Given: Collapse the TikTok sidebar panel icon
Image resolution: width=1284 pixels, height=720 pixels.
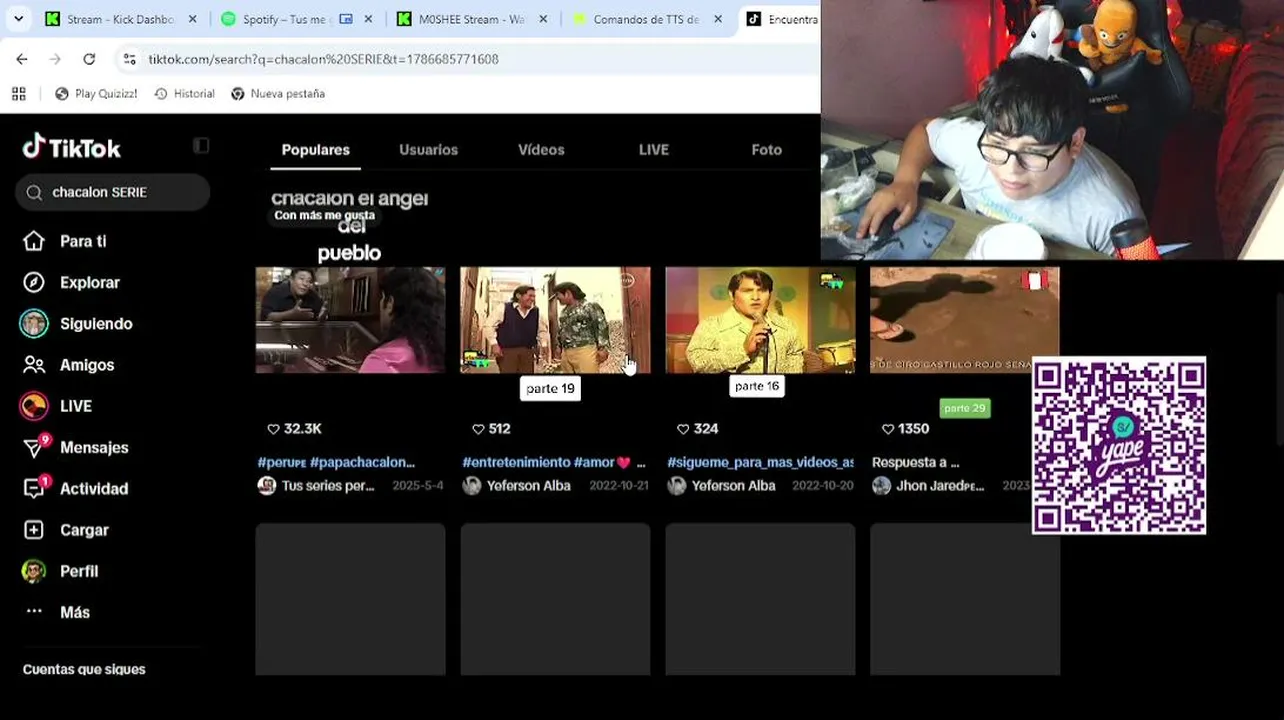Looking at the screenshot, I should 201,146.
